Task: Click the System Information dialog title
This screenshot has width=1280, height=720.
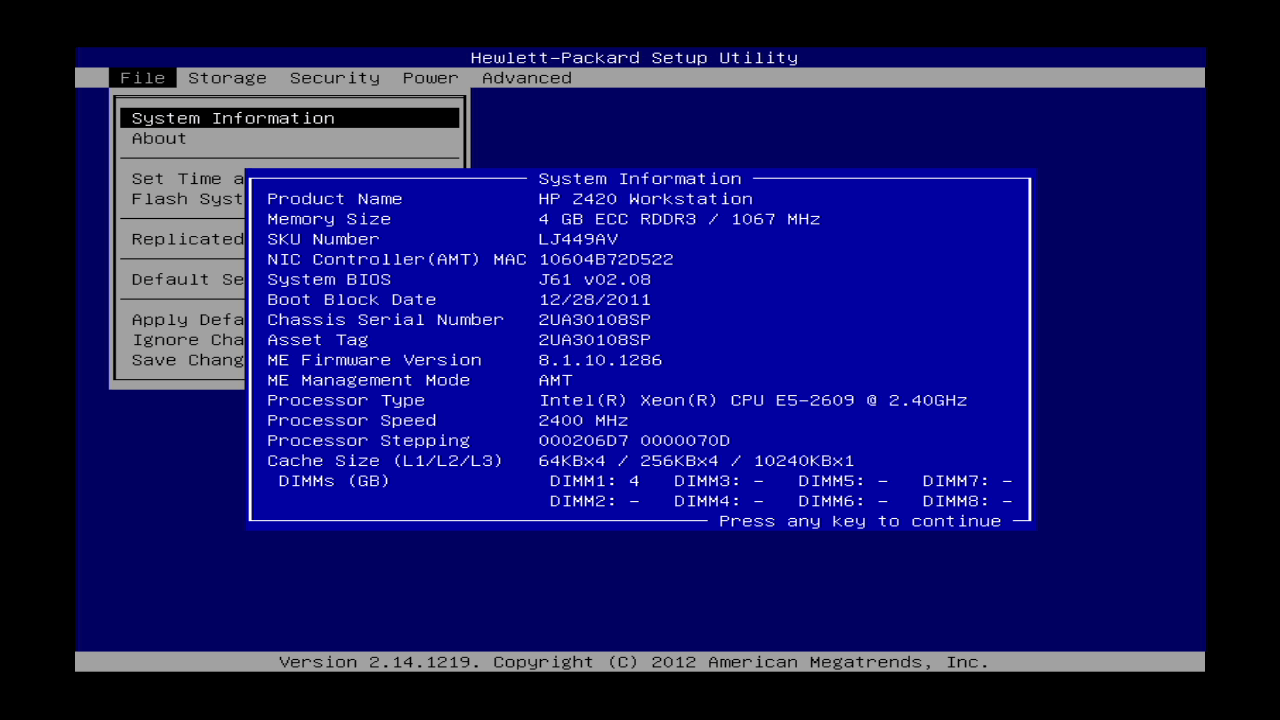Action: pos(640,179)
